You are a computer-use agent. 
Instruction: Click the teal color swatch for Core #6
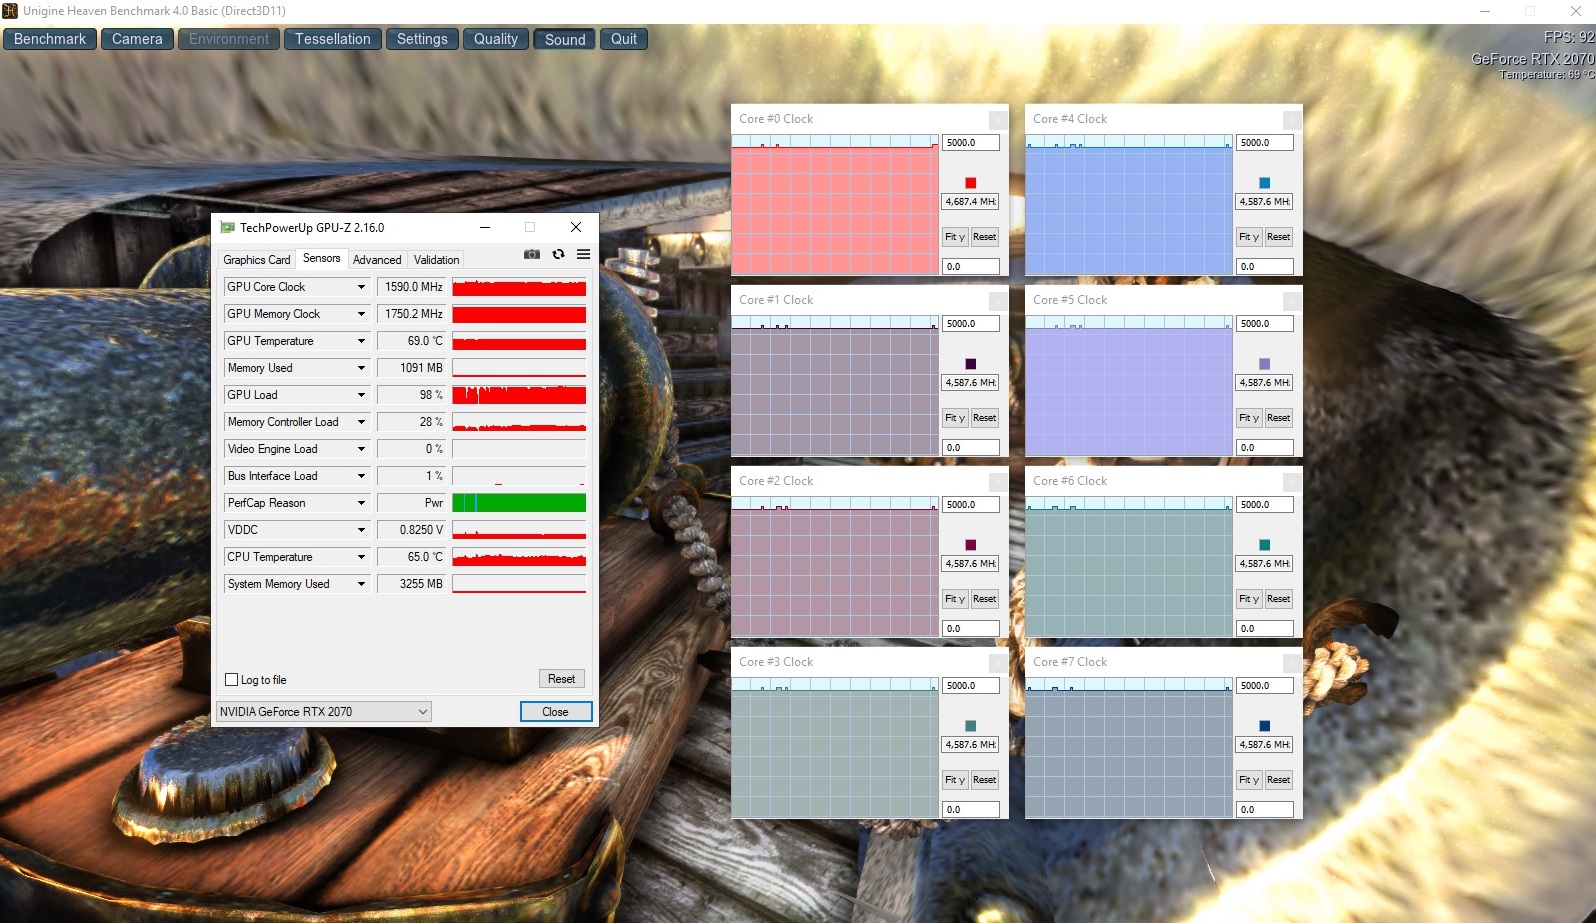tap(1264, 545)
